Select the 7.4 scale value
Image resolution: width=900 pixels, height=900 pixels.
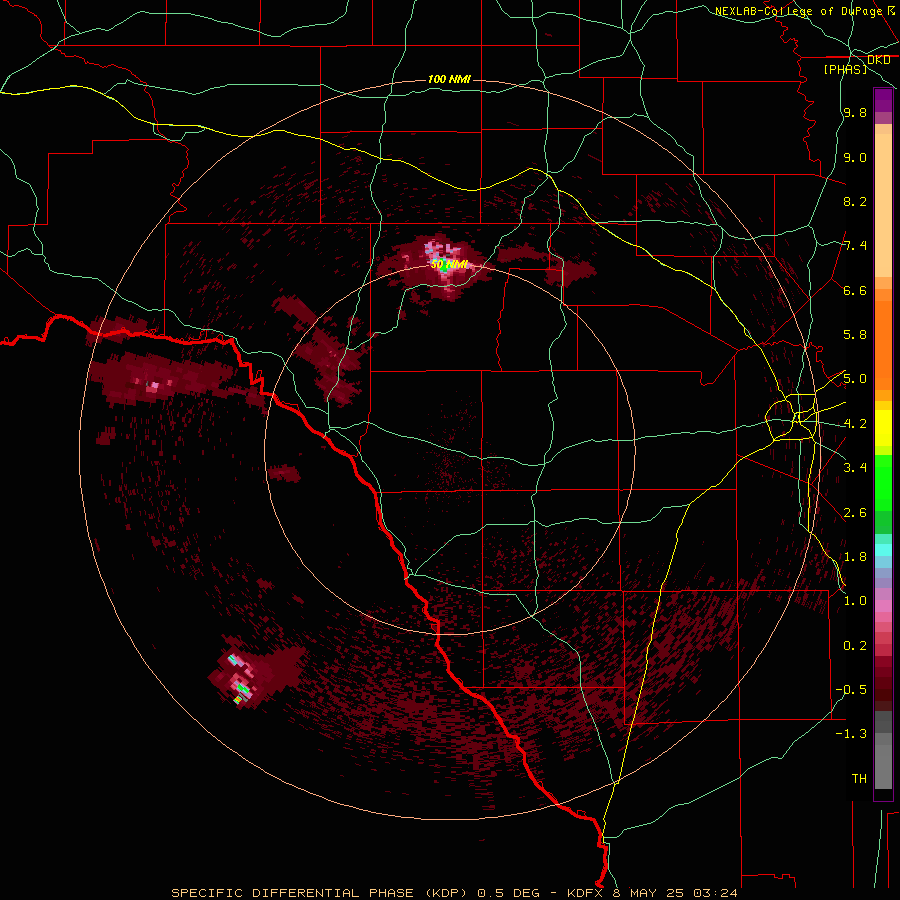855,246
